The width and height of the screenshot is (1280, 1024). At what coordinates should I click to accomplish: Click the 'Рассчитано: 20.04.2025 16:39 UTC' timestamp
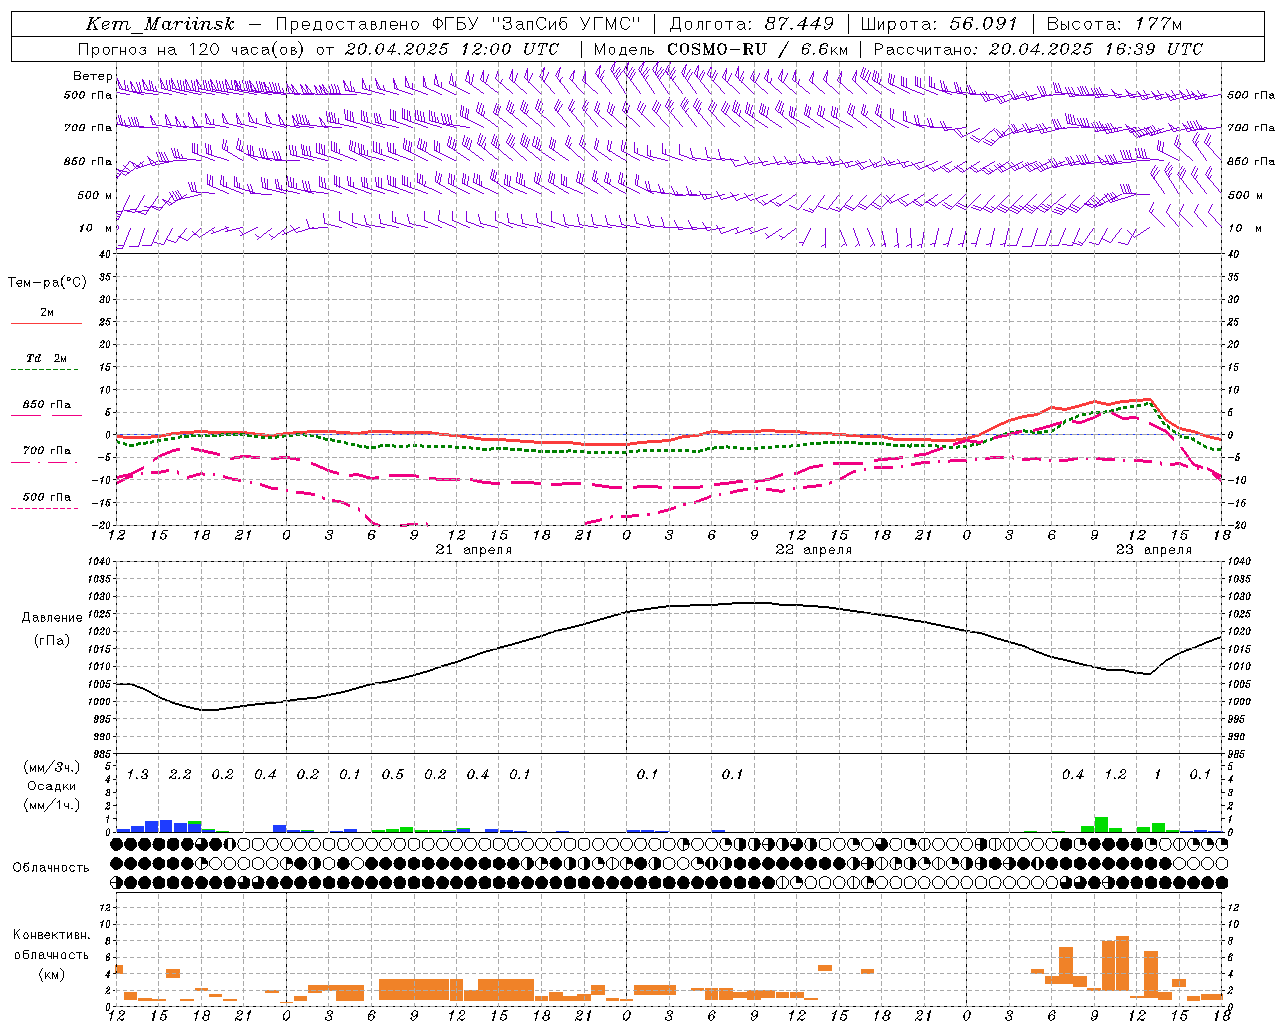(x=1038, y=49)
